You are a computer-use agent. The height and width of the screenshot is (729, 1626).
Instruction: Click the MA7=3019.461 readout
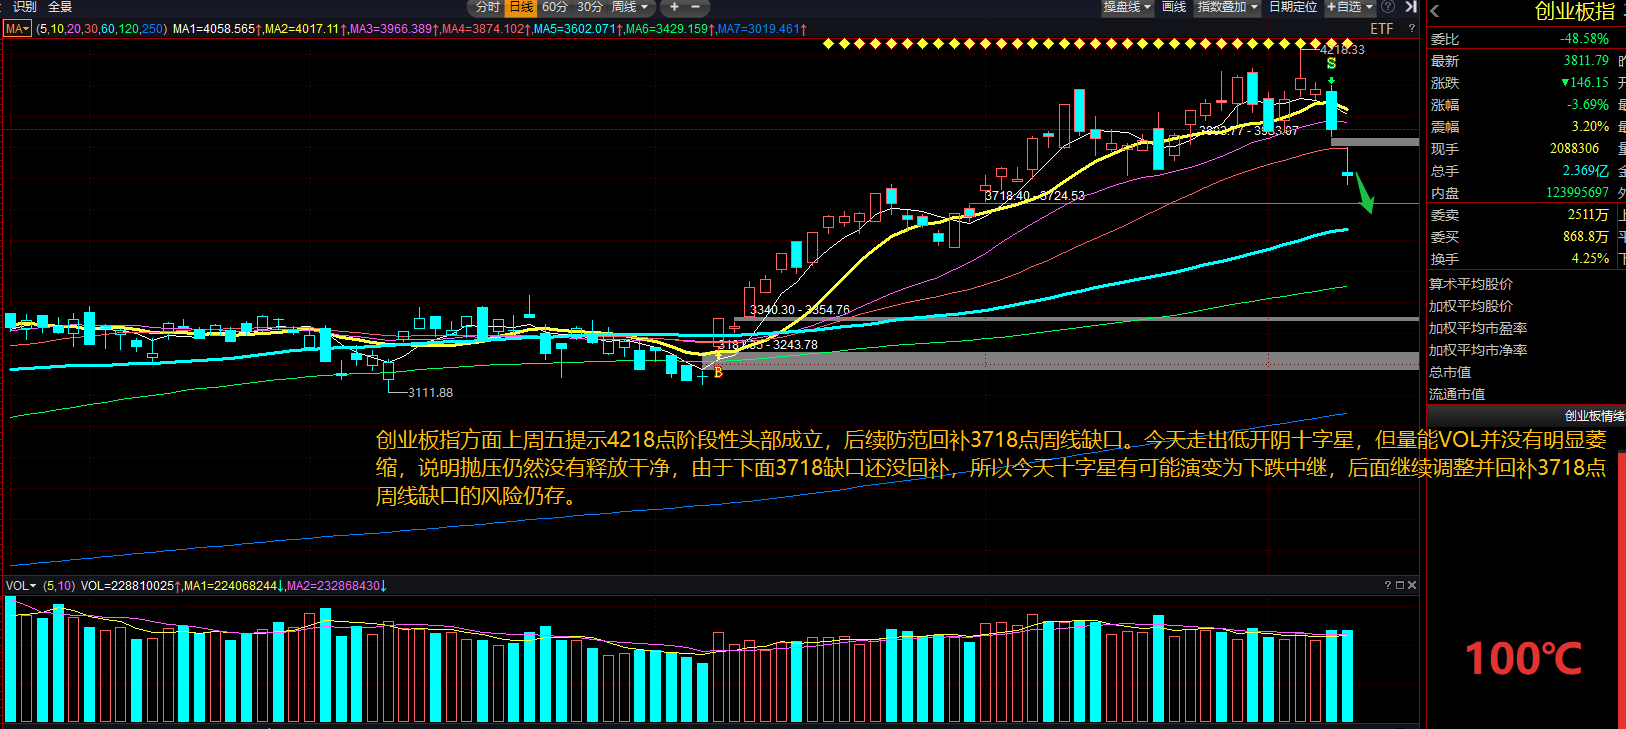click(761, 29)
